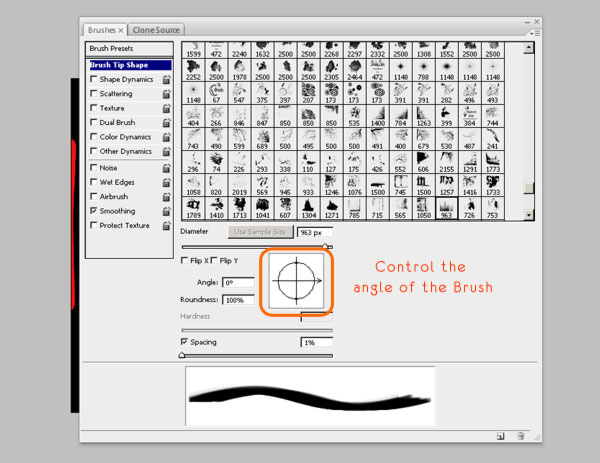Click the trash icon to delete brush
Screen dimensions: 600x463
pyautogui.click(x=520, y=436)
